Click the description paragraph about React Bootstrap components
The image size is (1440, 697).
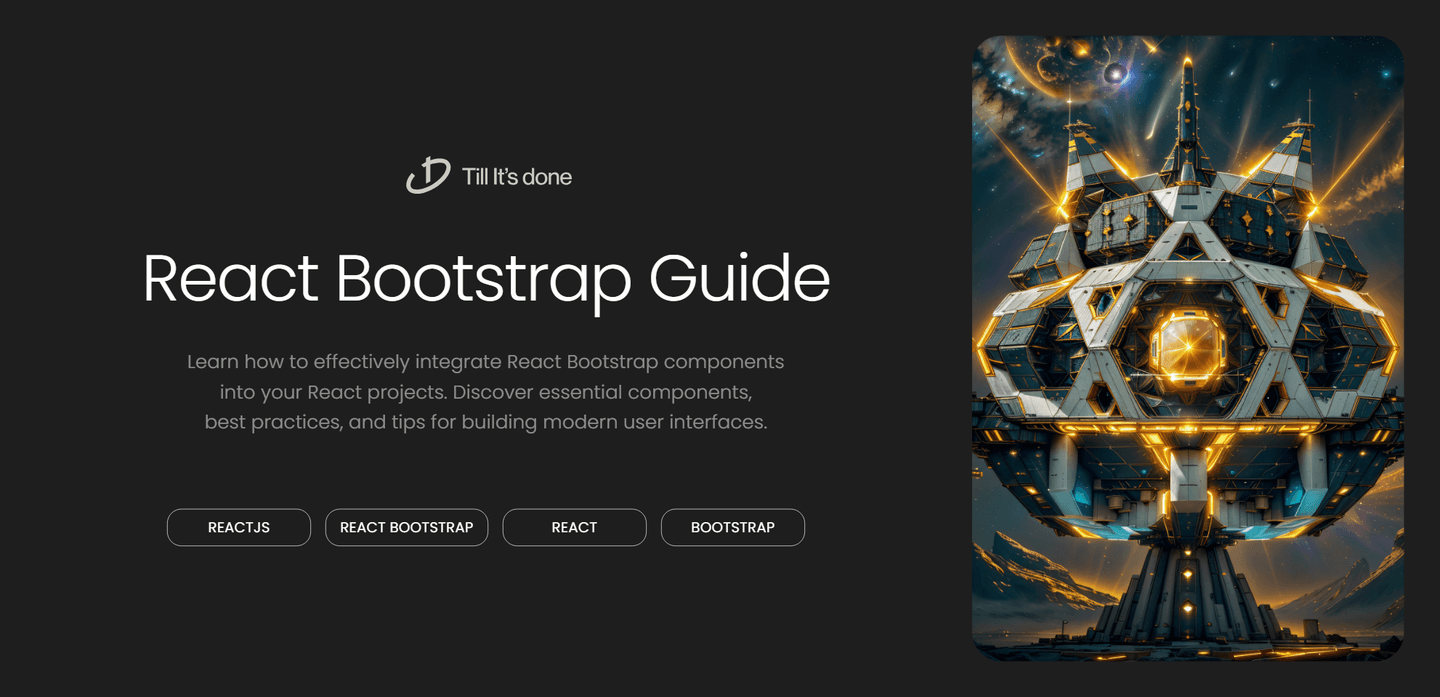(486, 392)
